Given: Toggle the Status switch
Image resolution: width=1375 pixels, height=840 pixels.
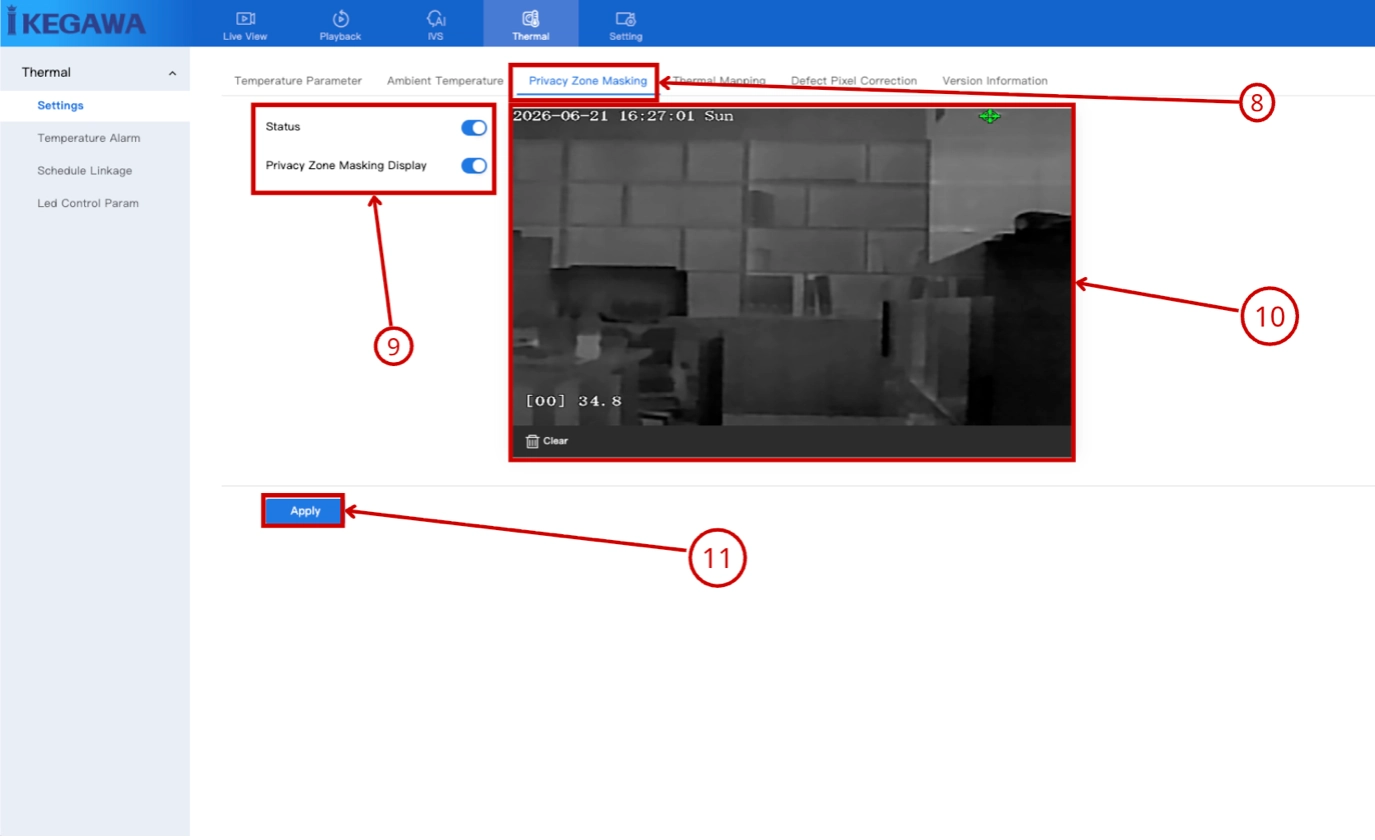Looking at the screenshot, I should 474,127.
